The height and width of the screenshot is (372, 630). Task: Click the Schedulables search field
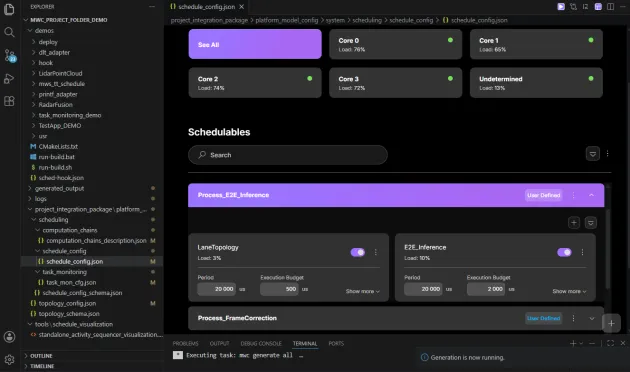[288, 155]
